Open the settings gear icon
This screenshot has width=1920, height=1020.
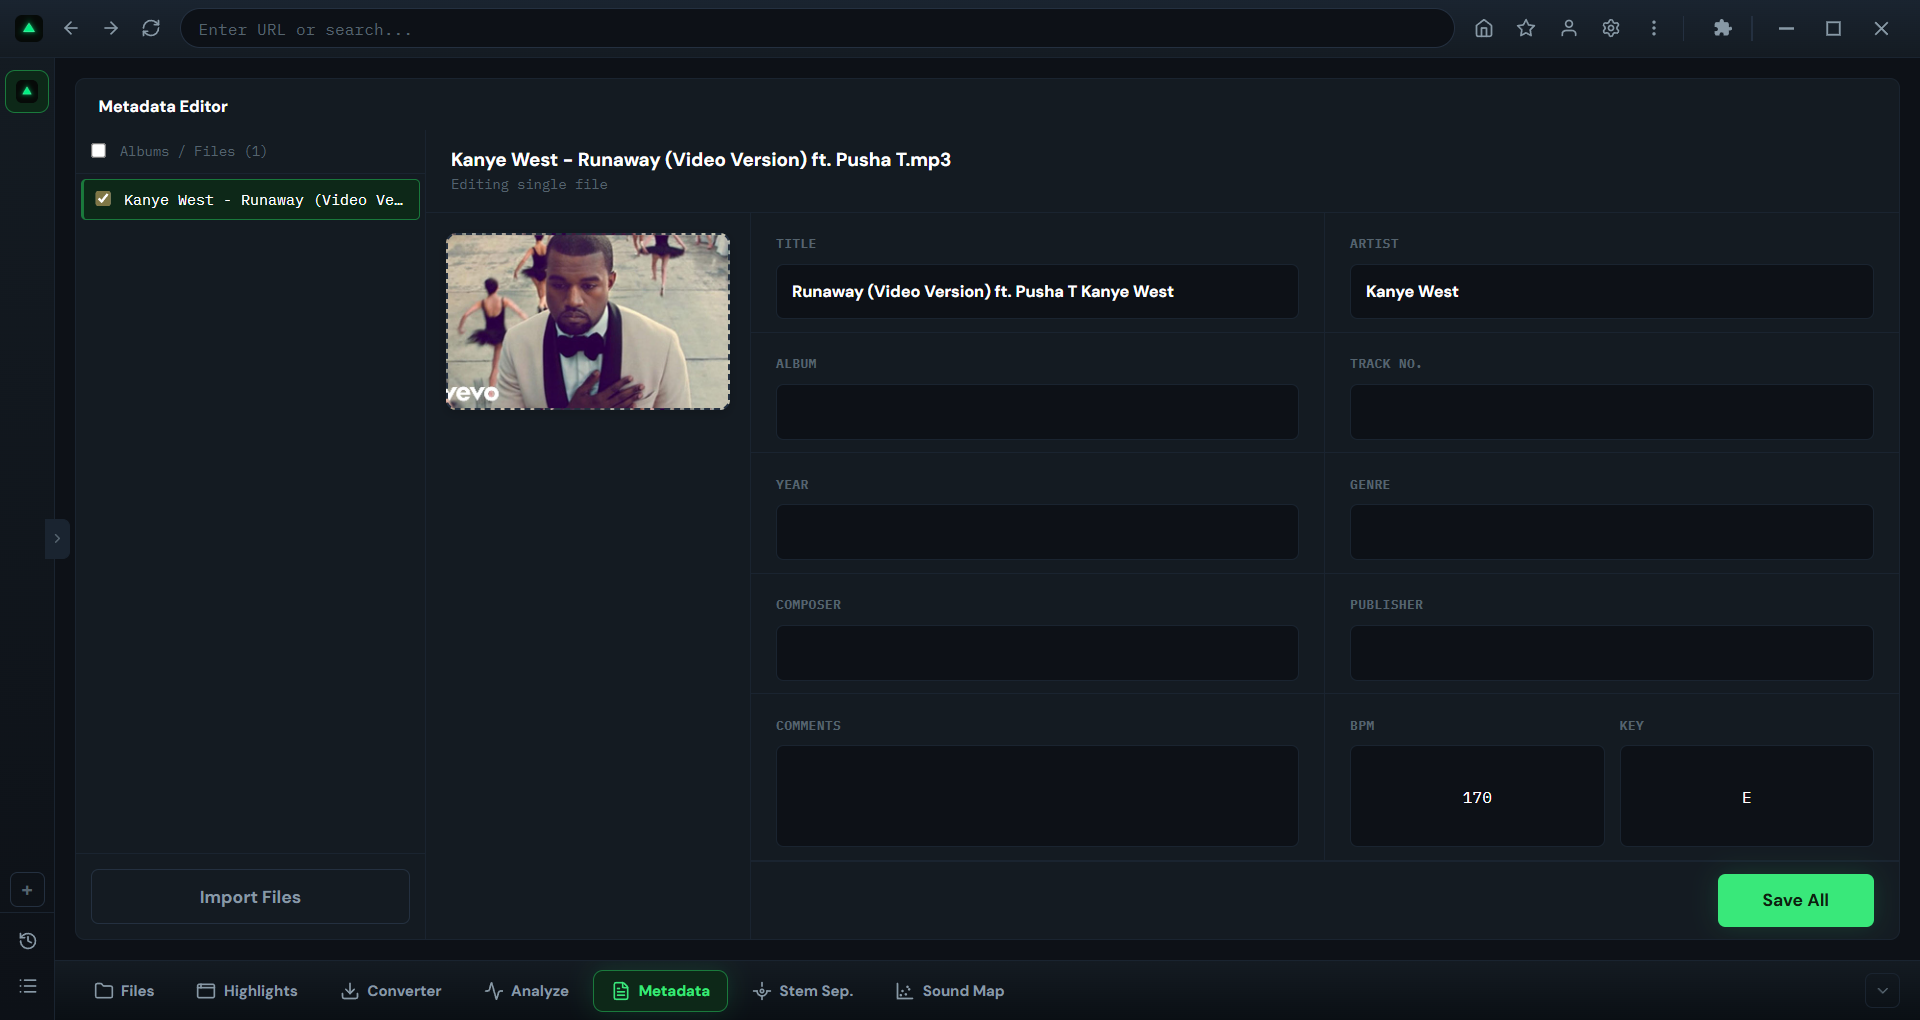click(x=1611, y=29)
